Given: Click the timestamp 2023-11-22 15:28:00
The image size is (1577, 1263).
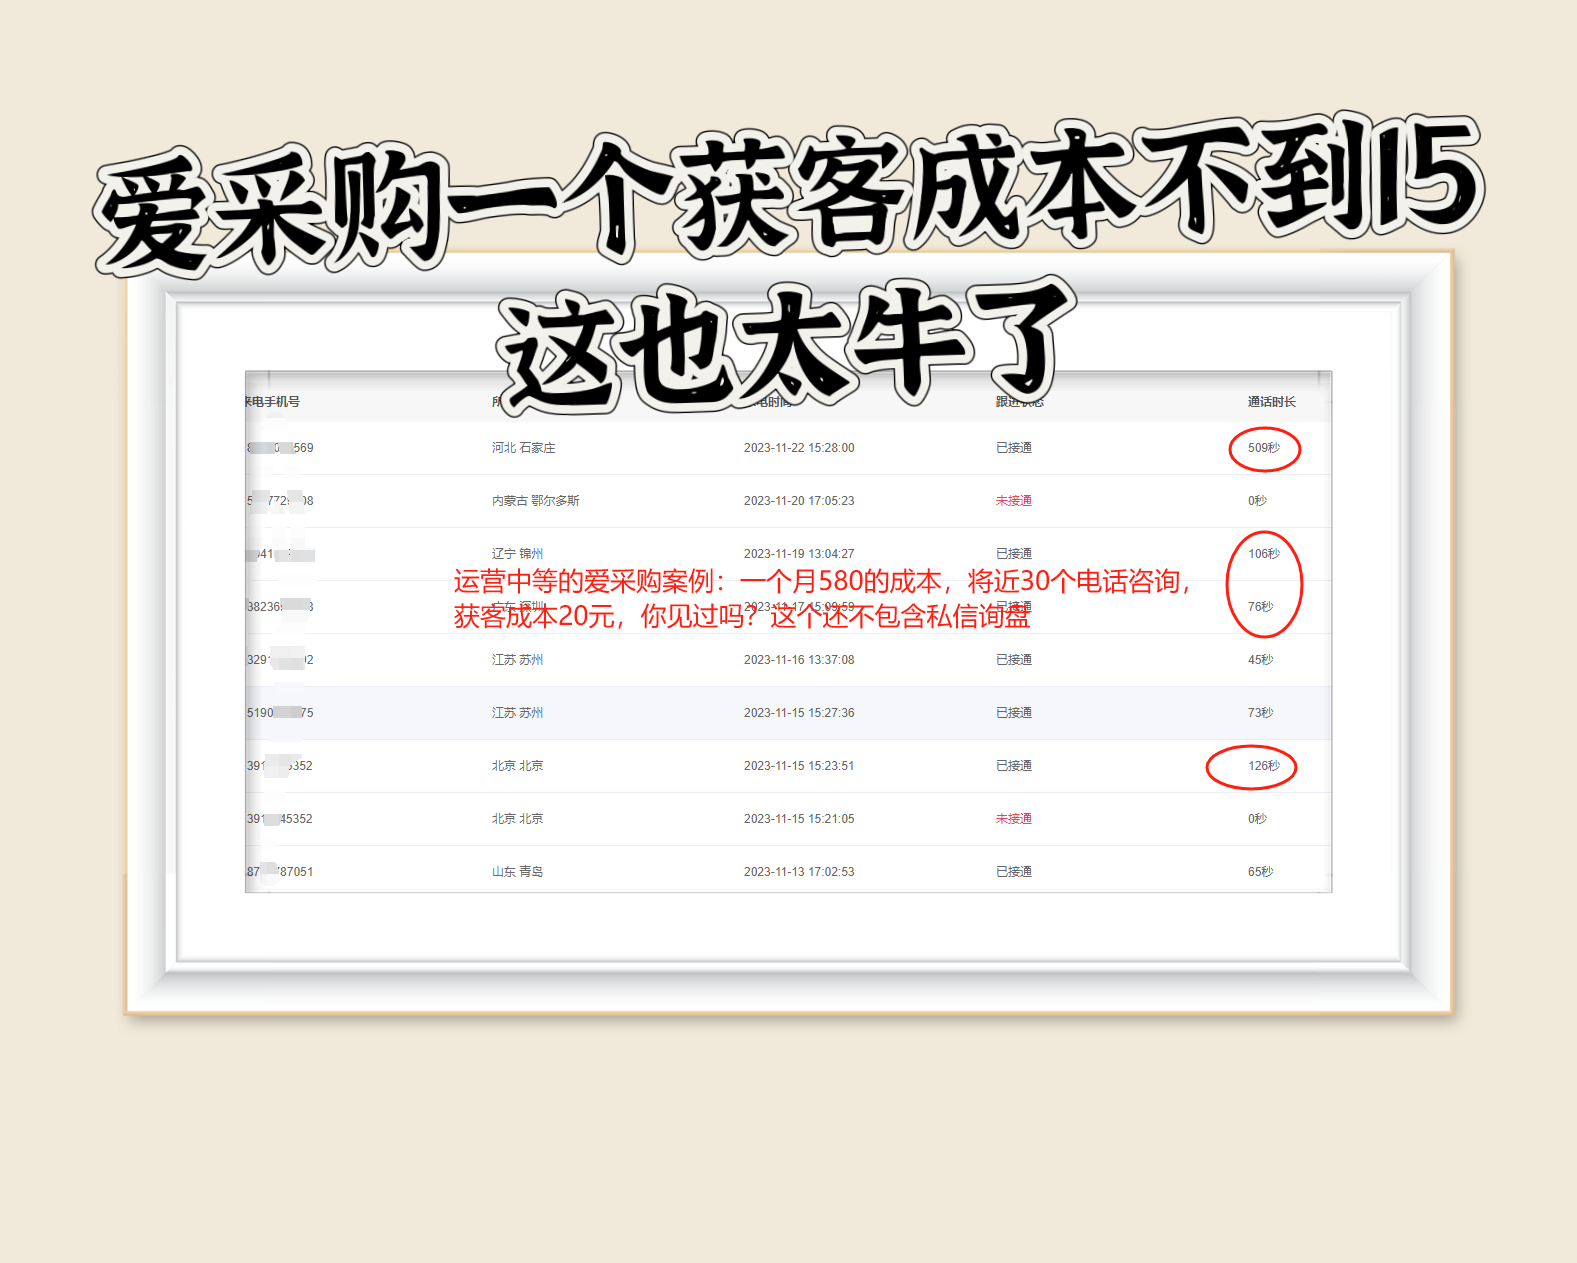Looking at the screenshot, I should point(799,448).
